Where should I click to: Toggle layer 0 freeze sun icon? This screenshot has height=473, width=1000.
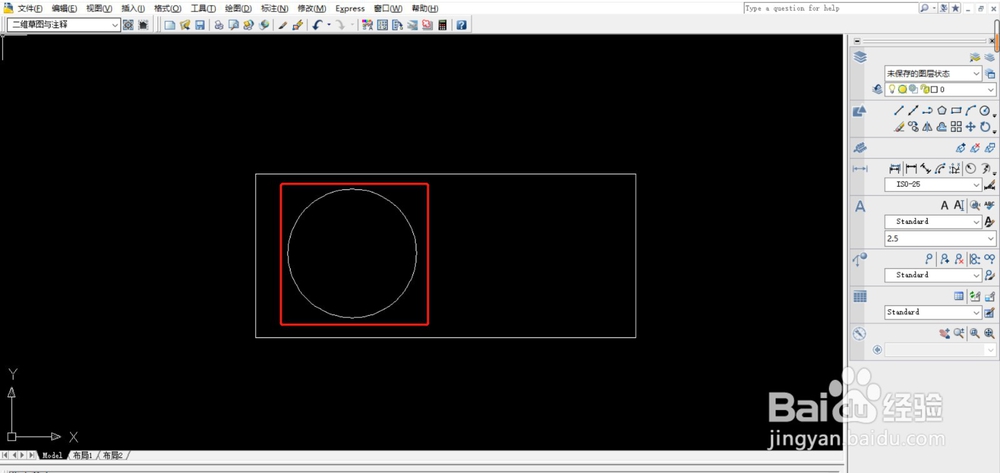pos(902,90)
